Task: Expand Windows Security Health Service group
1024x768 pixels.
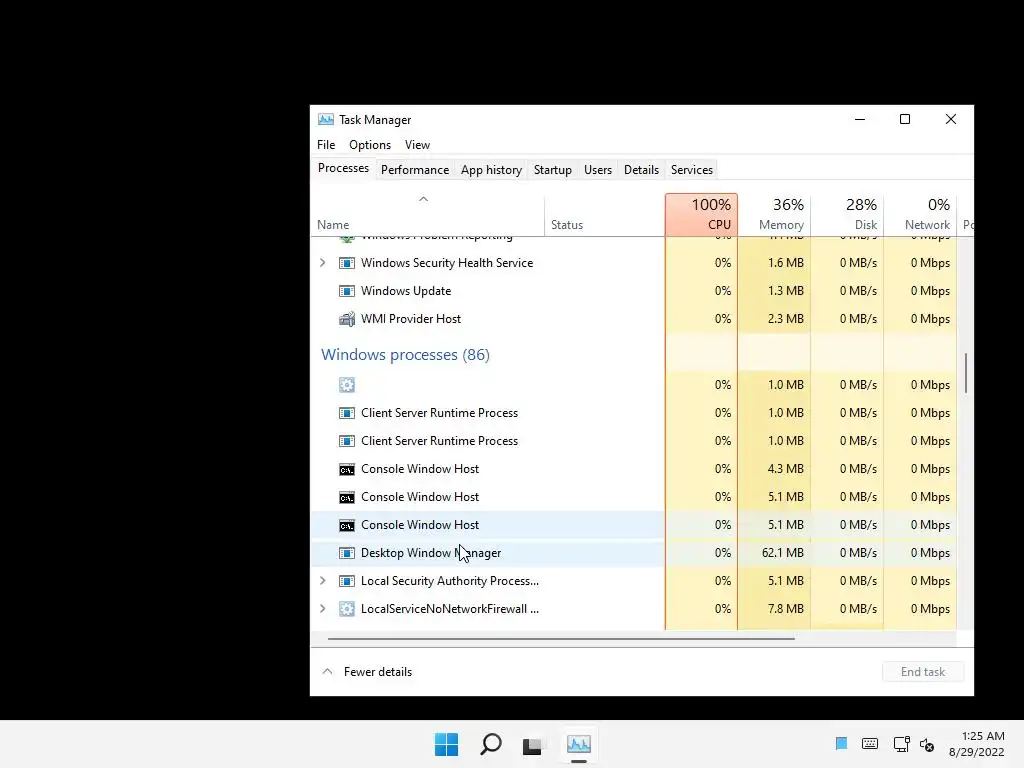Action: [323, 263]
